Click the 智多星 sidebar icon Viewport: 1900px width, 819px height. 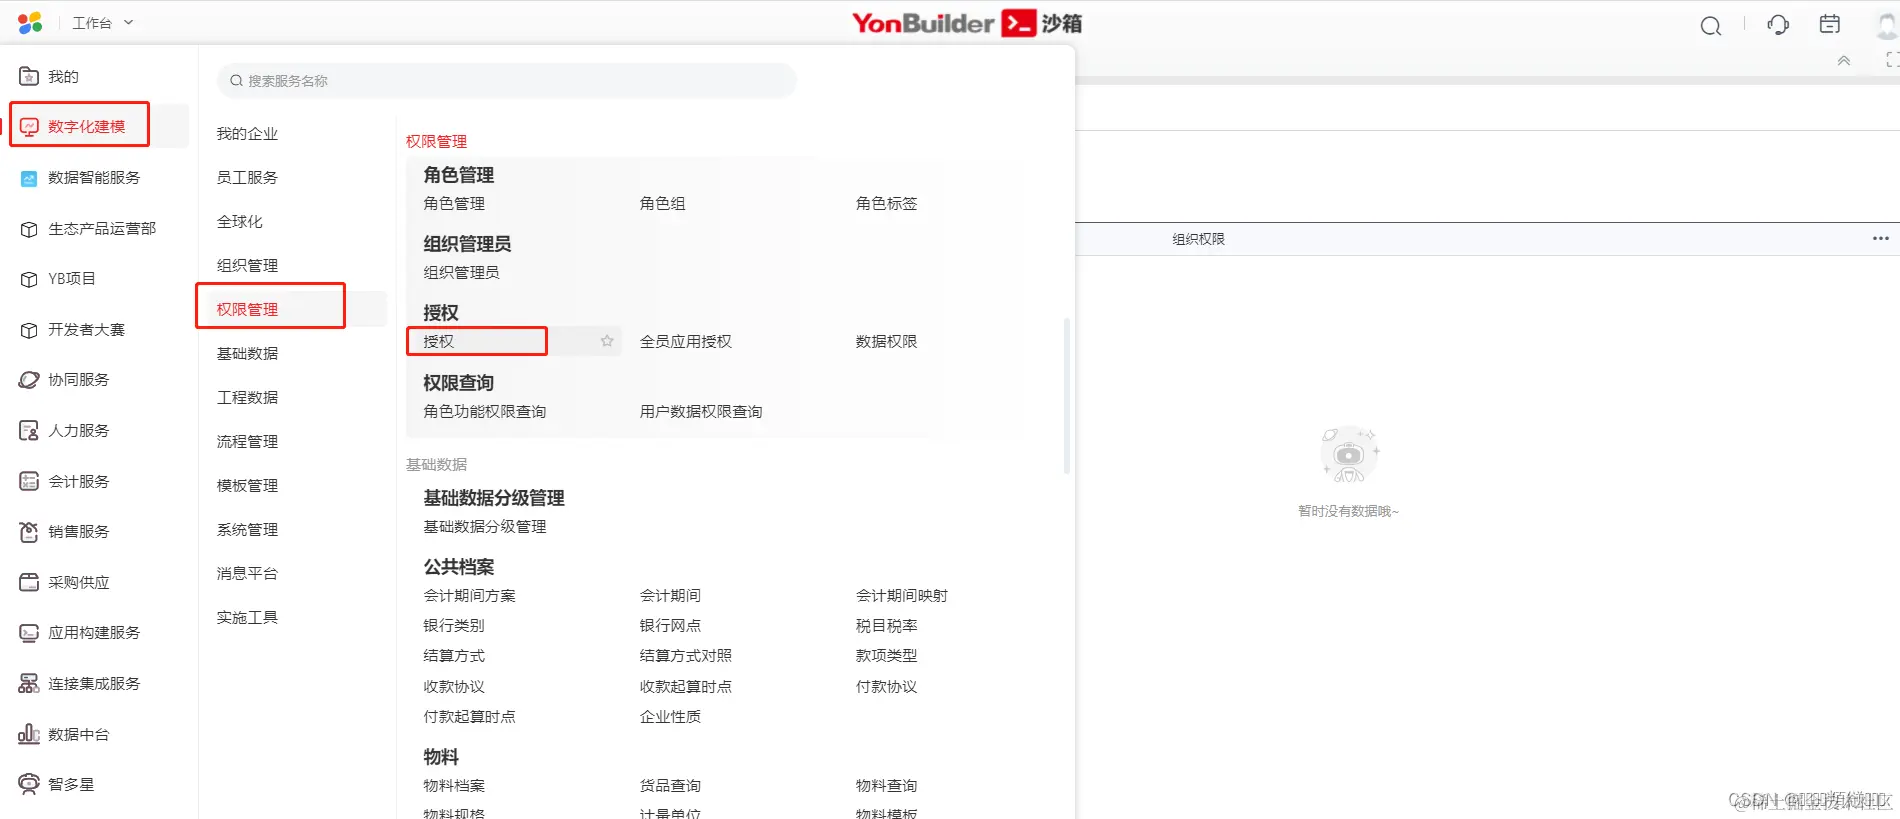[x=29, y=784]
